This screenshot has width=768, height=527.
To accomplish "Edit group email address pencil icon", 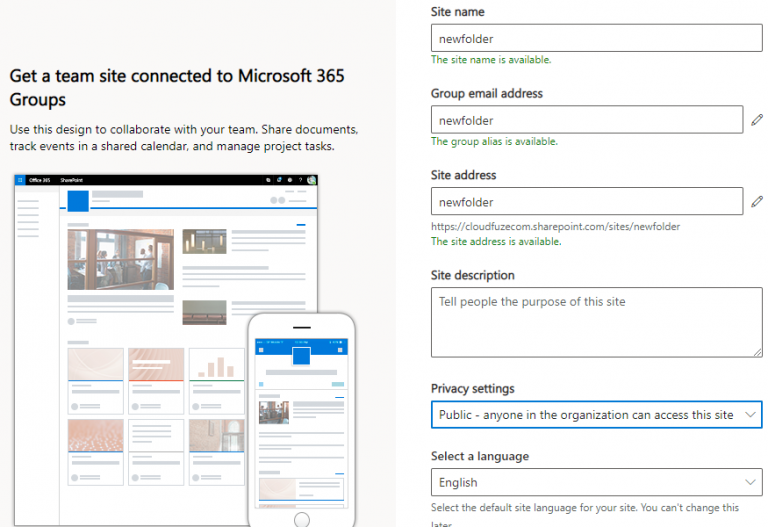I will (757, 120).
